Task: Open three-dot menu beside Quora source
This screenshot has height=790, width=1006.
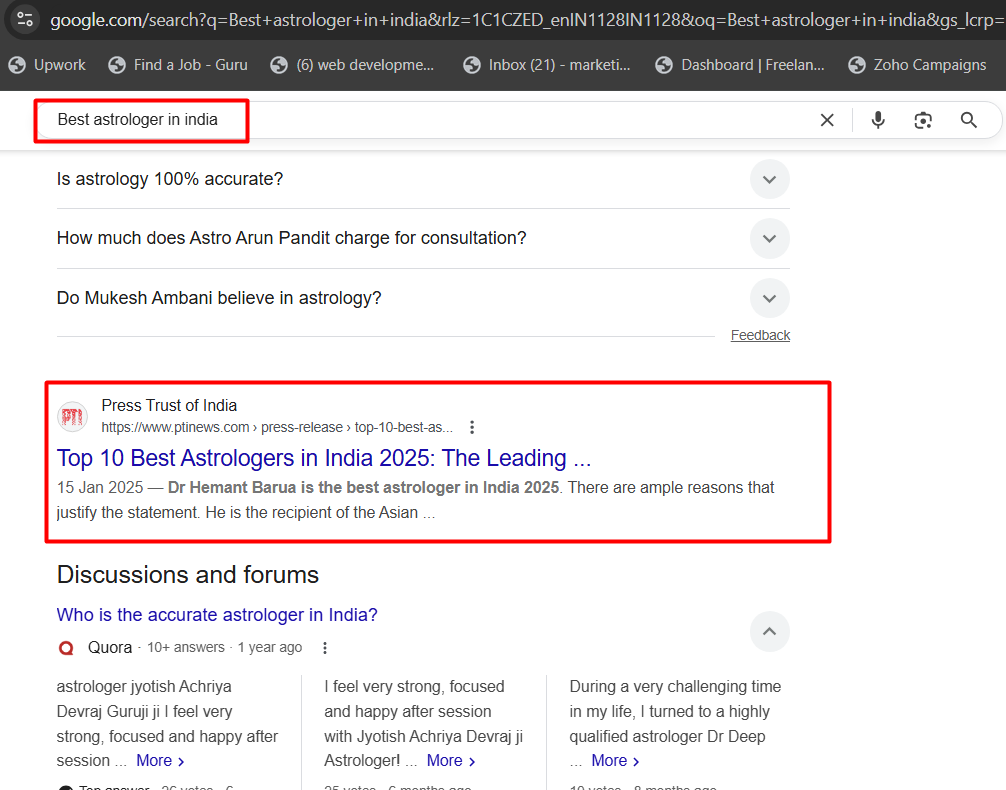Action: point(325,648)
